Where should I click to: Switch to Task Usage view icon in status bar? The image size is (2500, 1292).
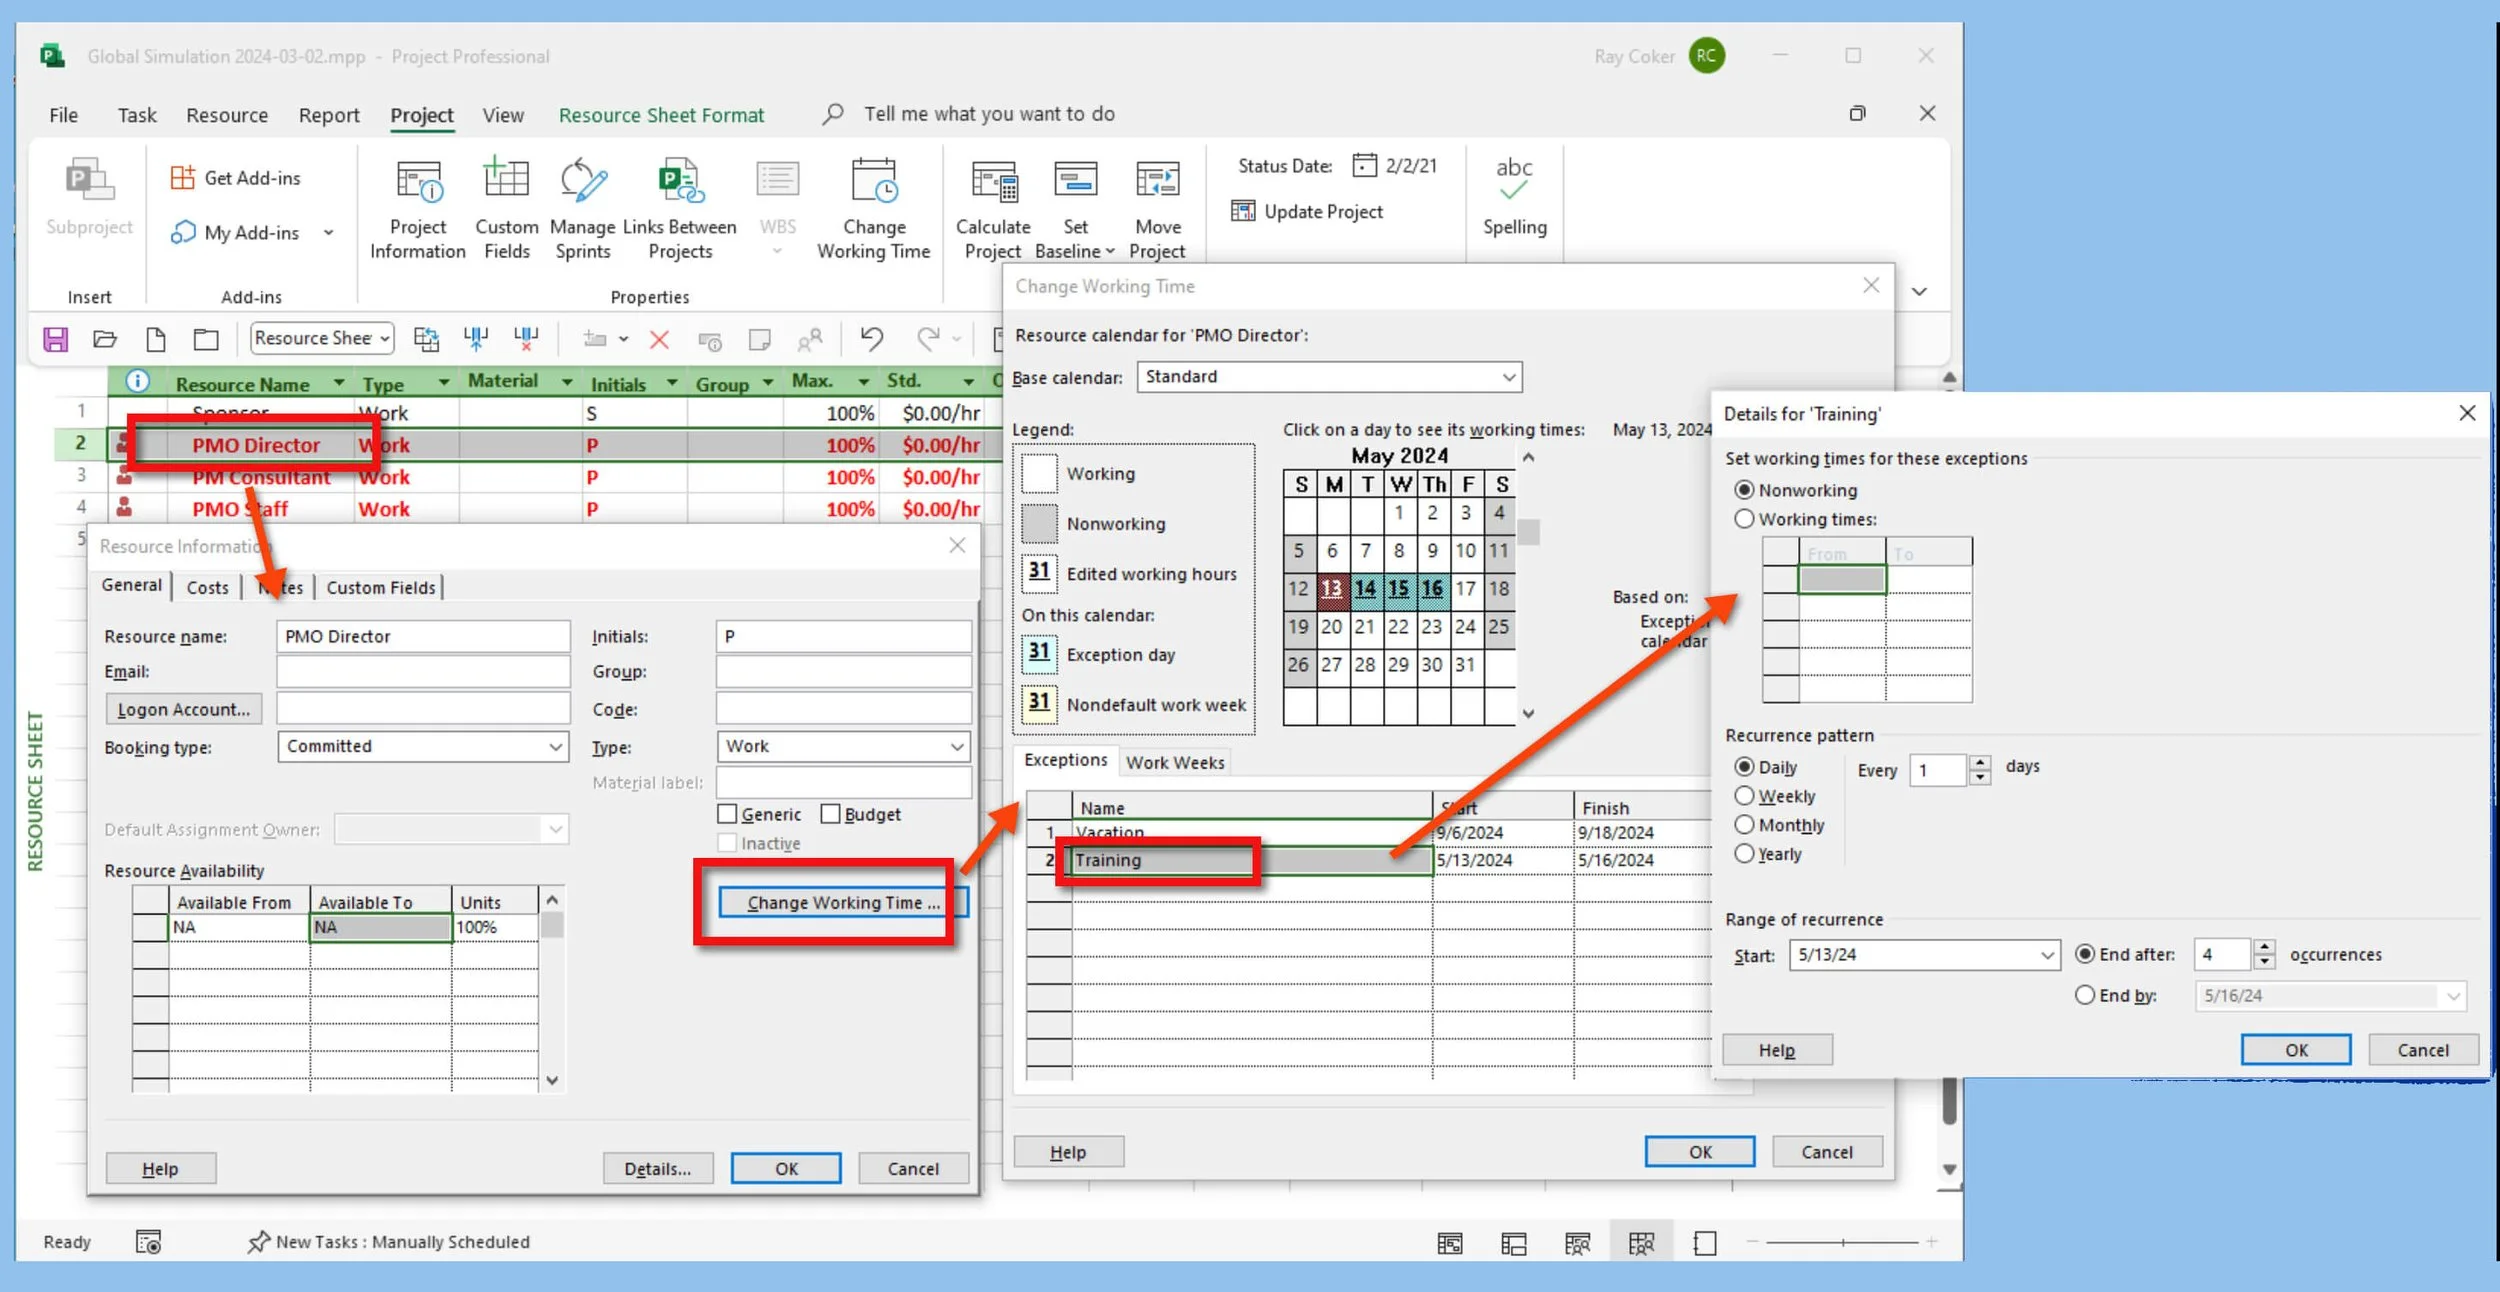pos(1514,1243)
